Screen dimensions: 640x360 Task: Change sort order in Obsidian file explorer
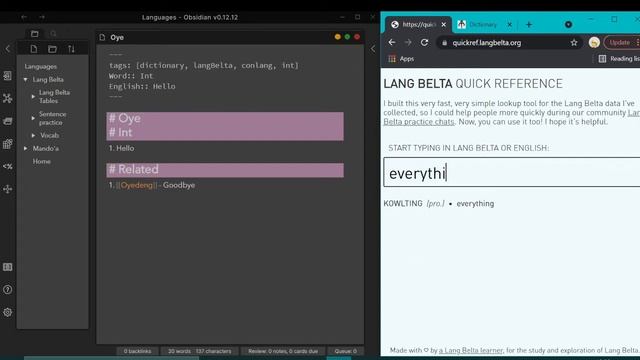point(71,49)
